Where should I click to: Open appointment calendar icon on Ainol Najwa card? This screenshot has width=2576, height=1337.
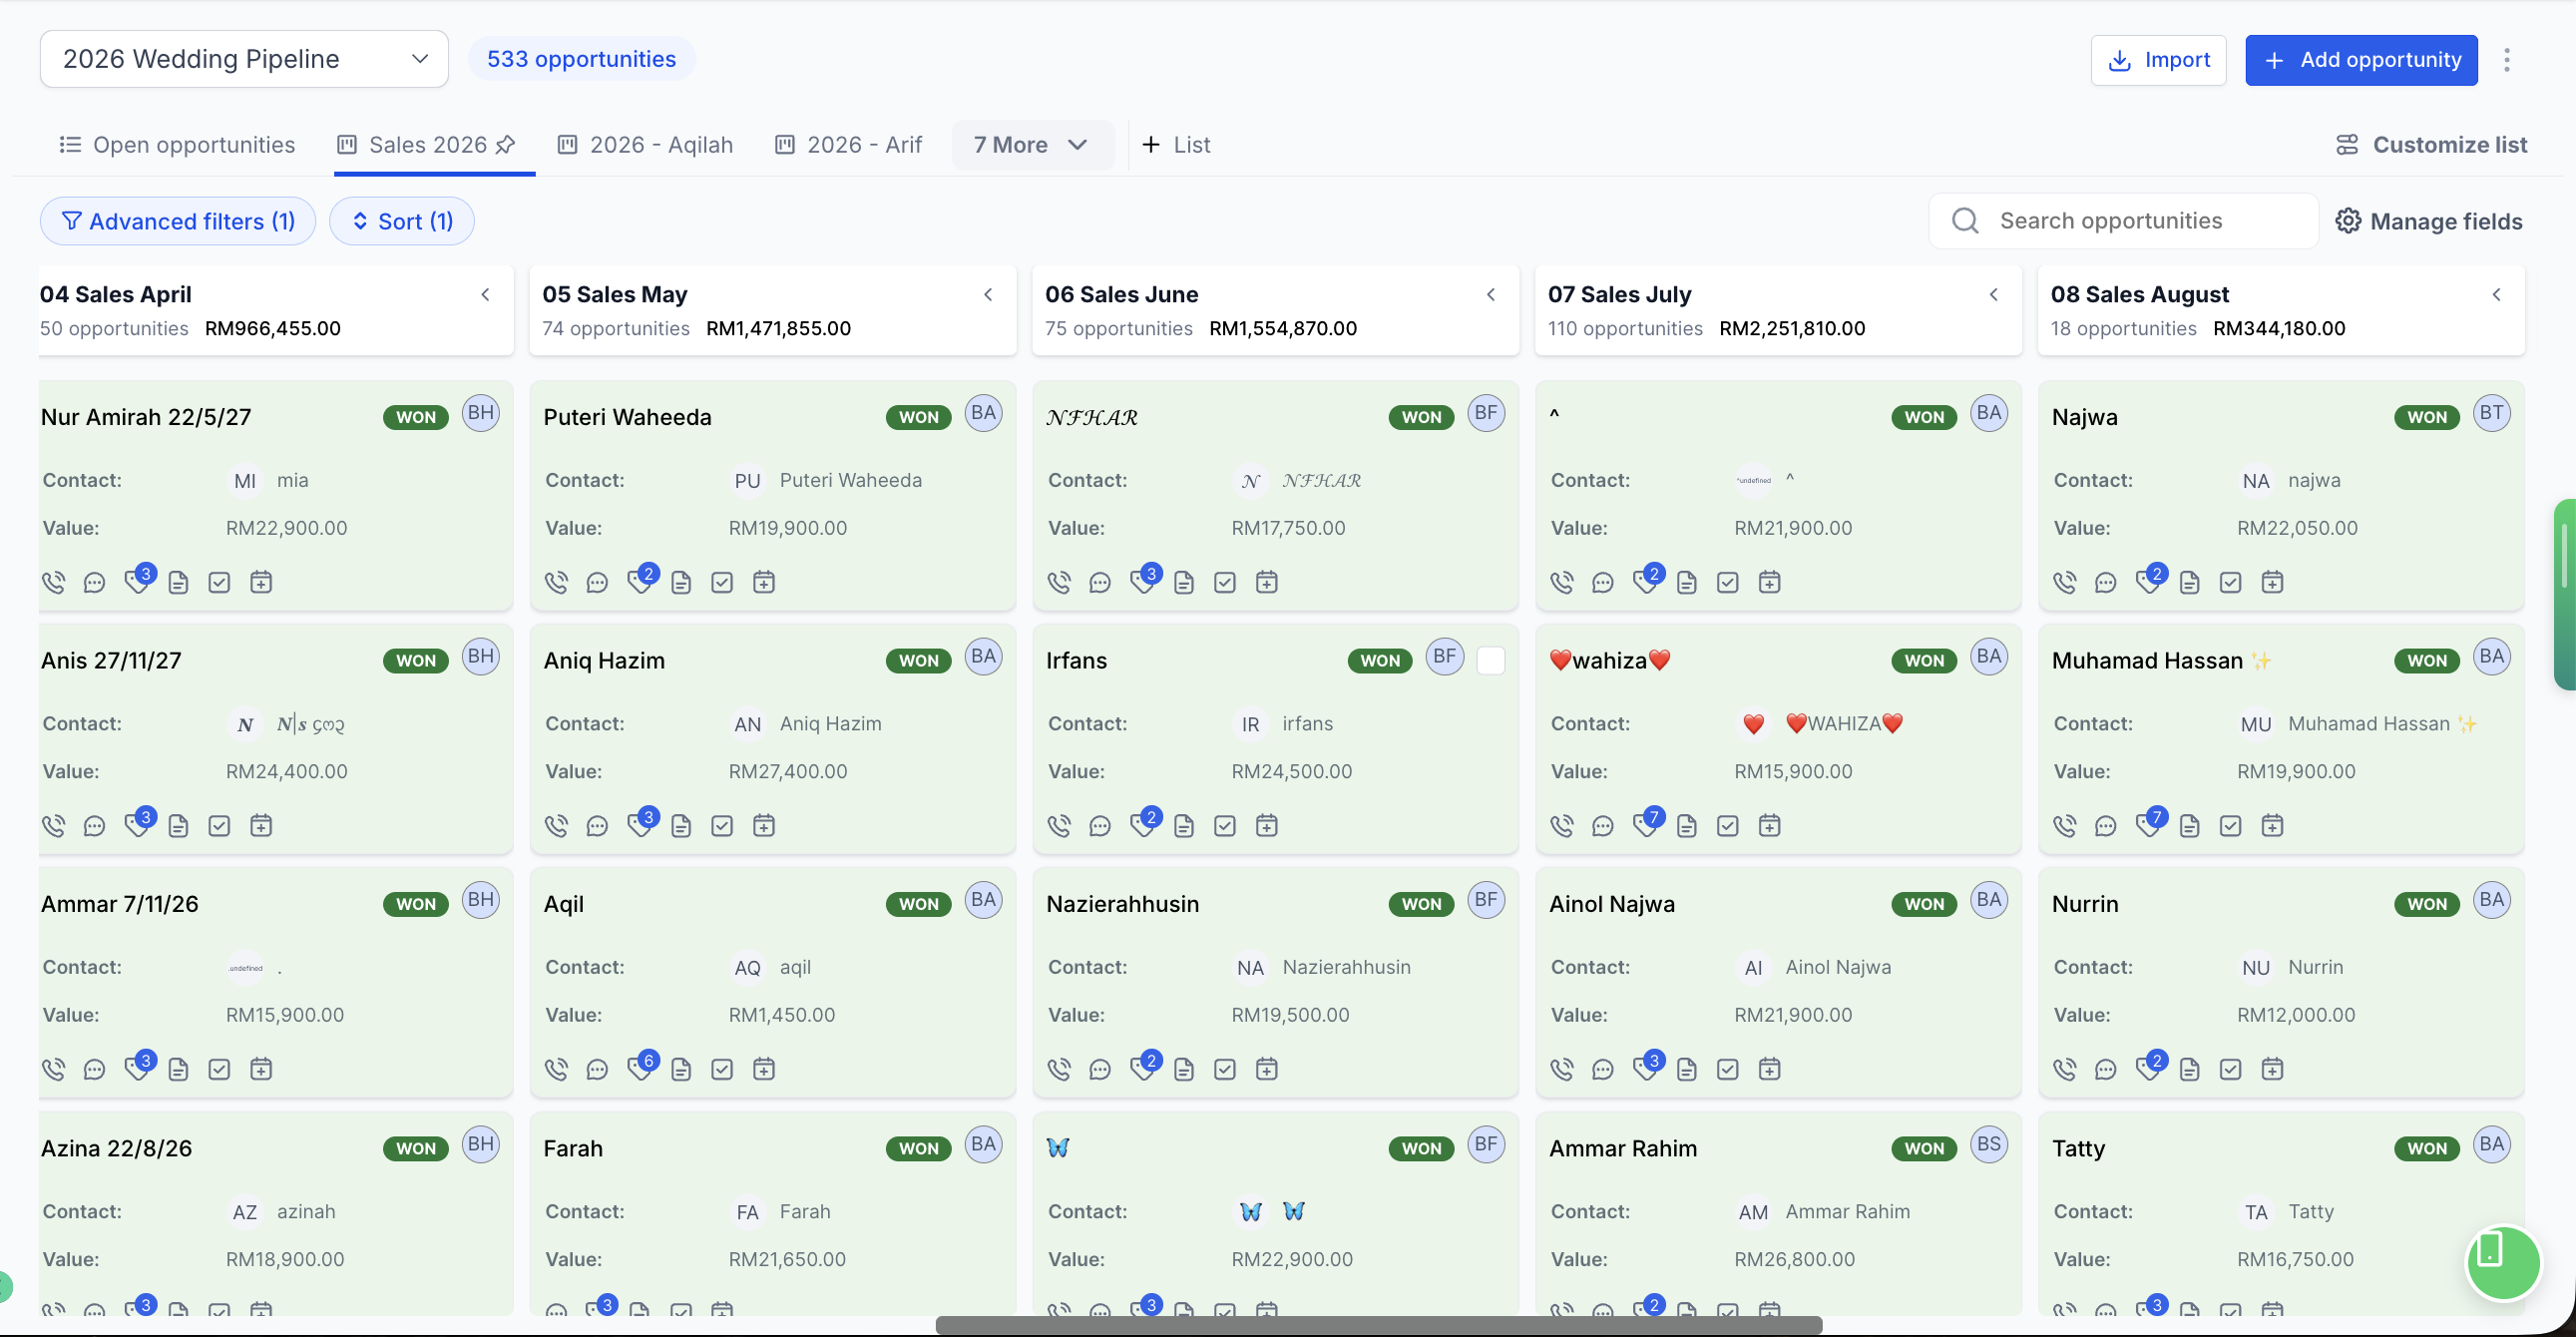point(1769,1069)
